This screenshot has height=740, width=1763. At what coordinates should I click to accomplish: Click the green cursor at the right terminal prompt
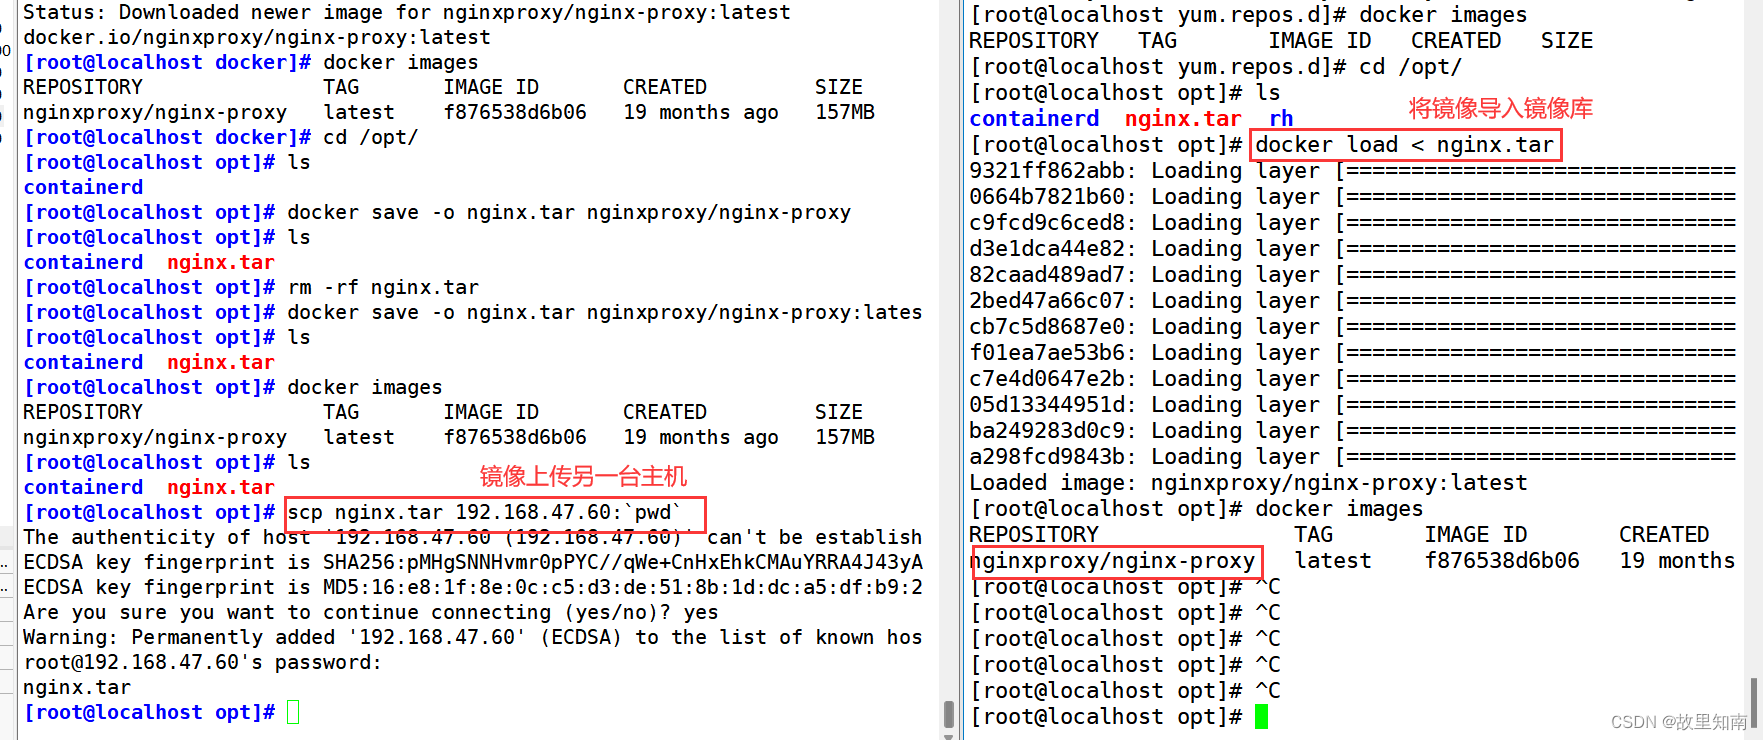tap(1261, 717)
